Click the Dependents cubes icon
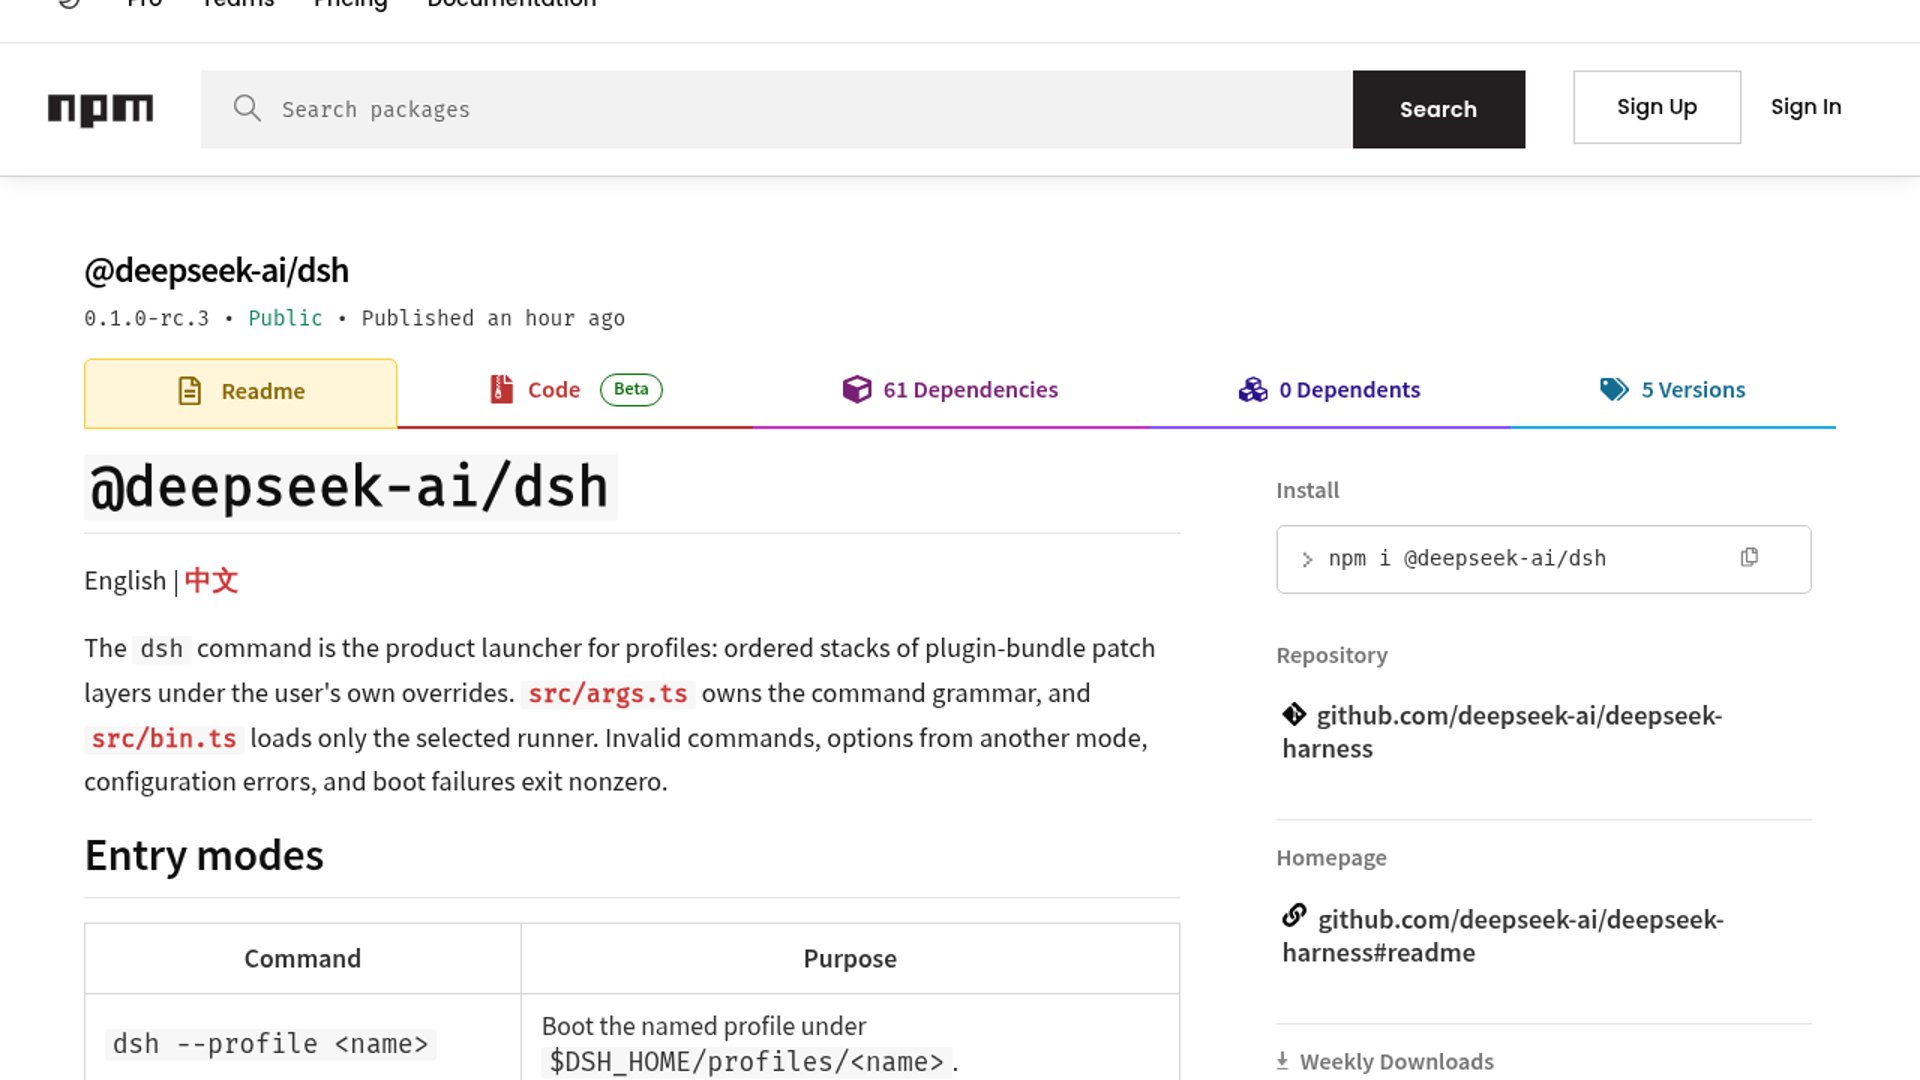 [1253, 389]
